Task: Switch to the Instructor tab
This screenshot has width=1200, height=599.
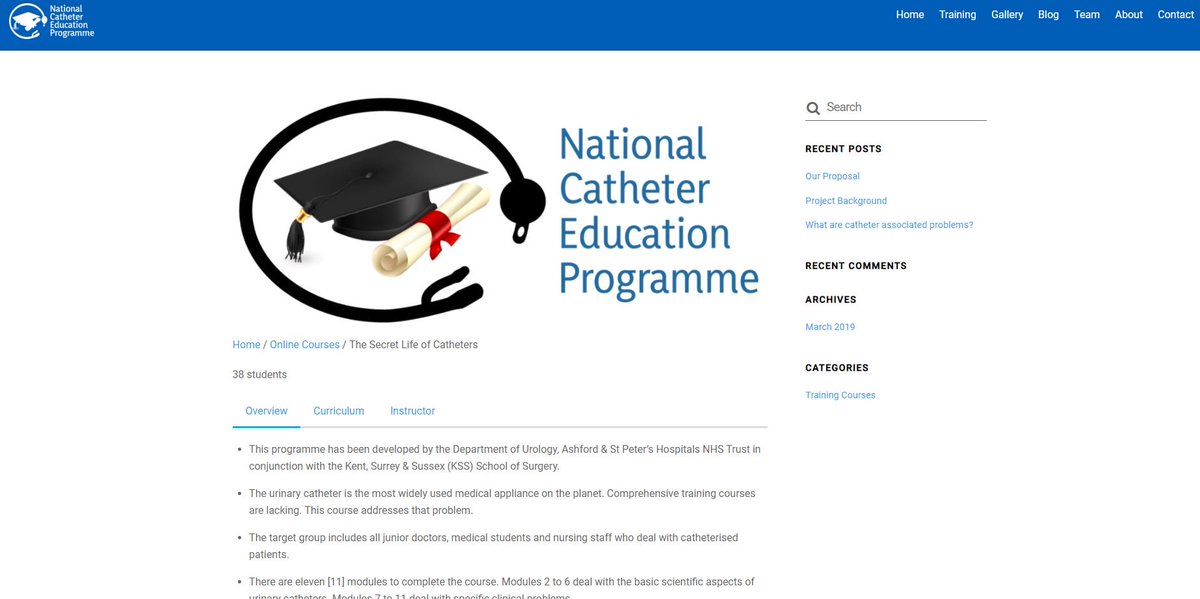Action: point(413,411)
